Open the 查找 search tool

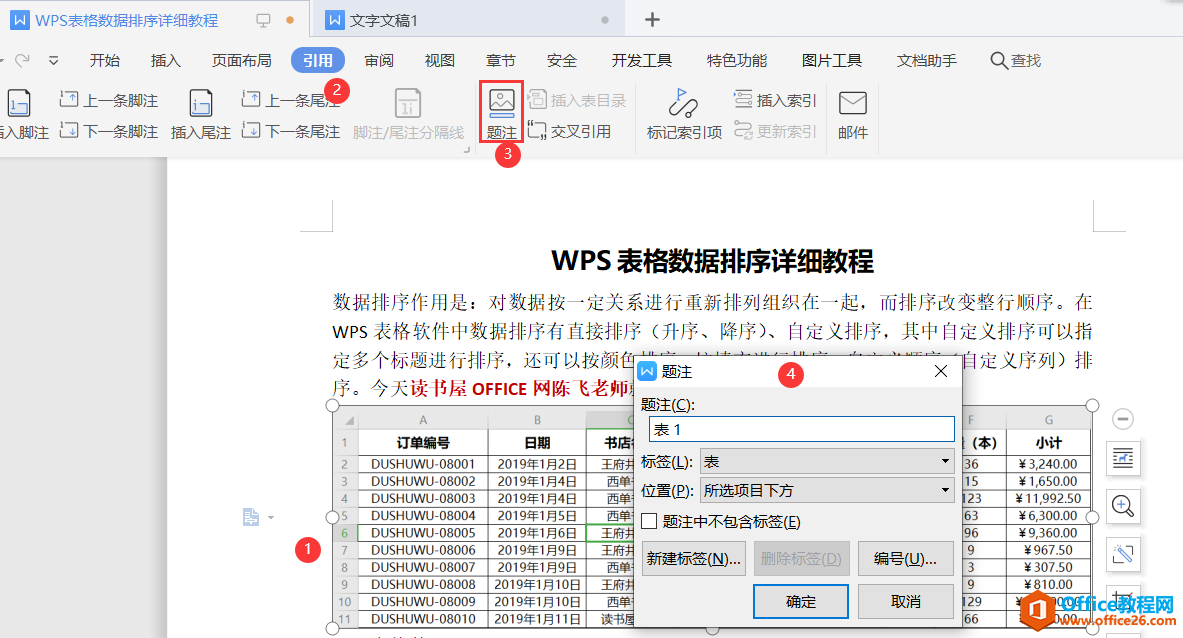pyautogui.click(x=1016, y=60)
